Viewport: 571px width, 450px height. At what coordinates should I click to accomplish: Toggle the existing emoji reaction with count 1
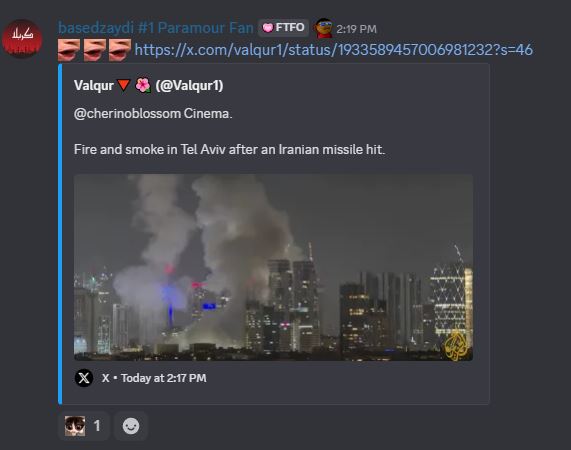83,426
